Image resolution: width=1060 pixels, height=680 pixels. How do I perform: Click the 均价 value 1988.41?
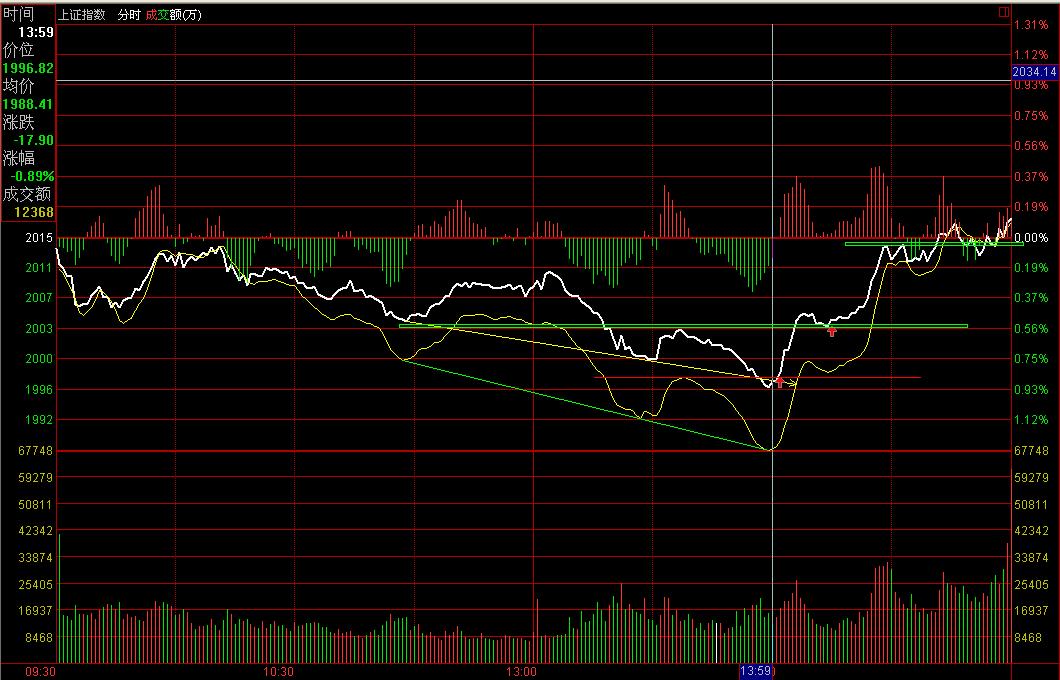28,104
